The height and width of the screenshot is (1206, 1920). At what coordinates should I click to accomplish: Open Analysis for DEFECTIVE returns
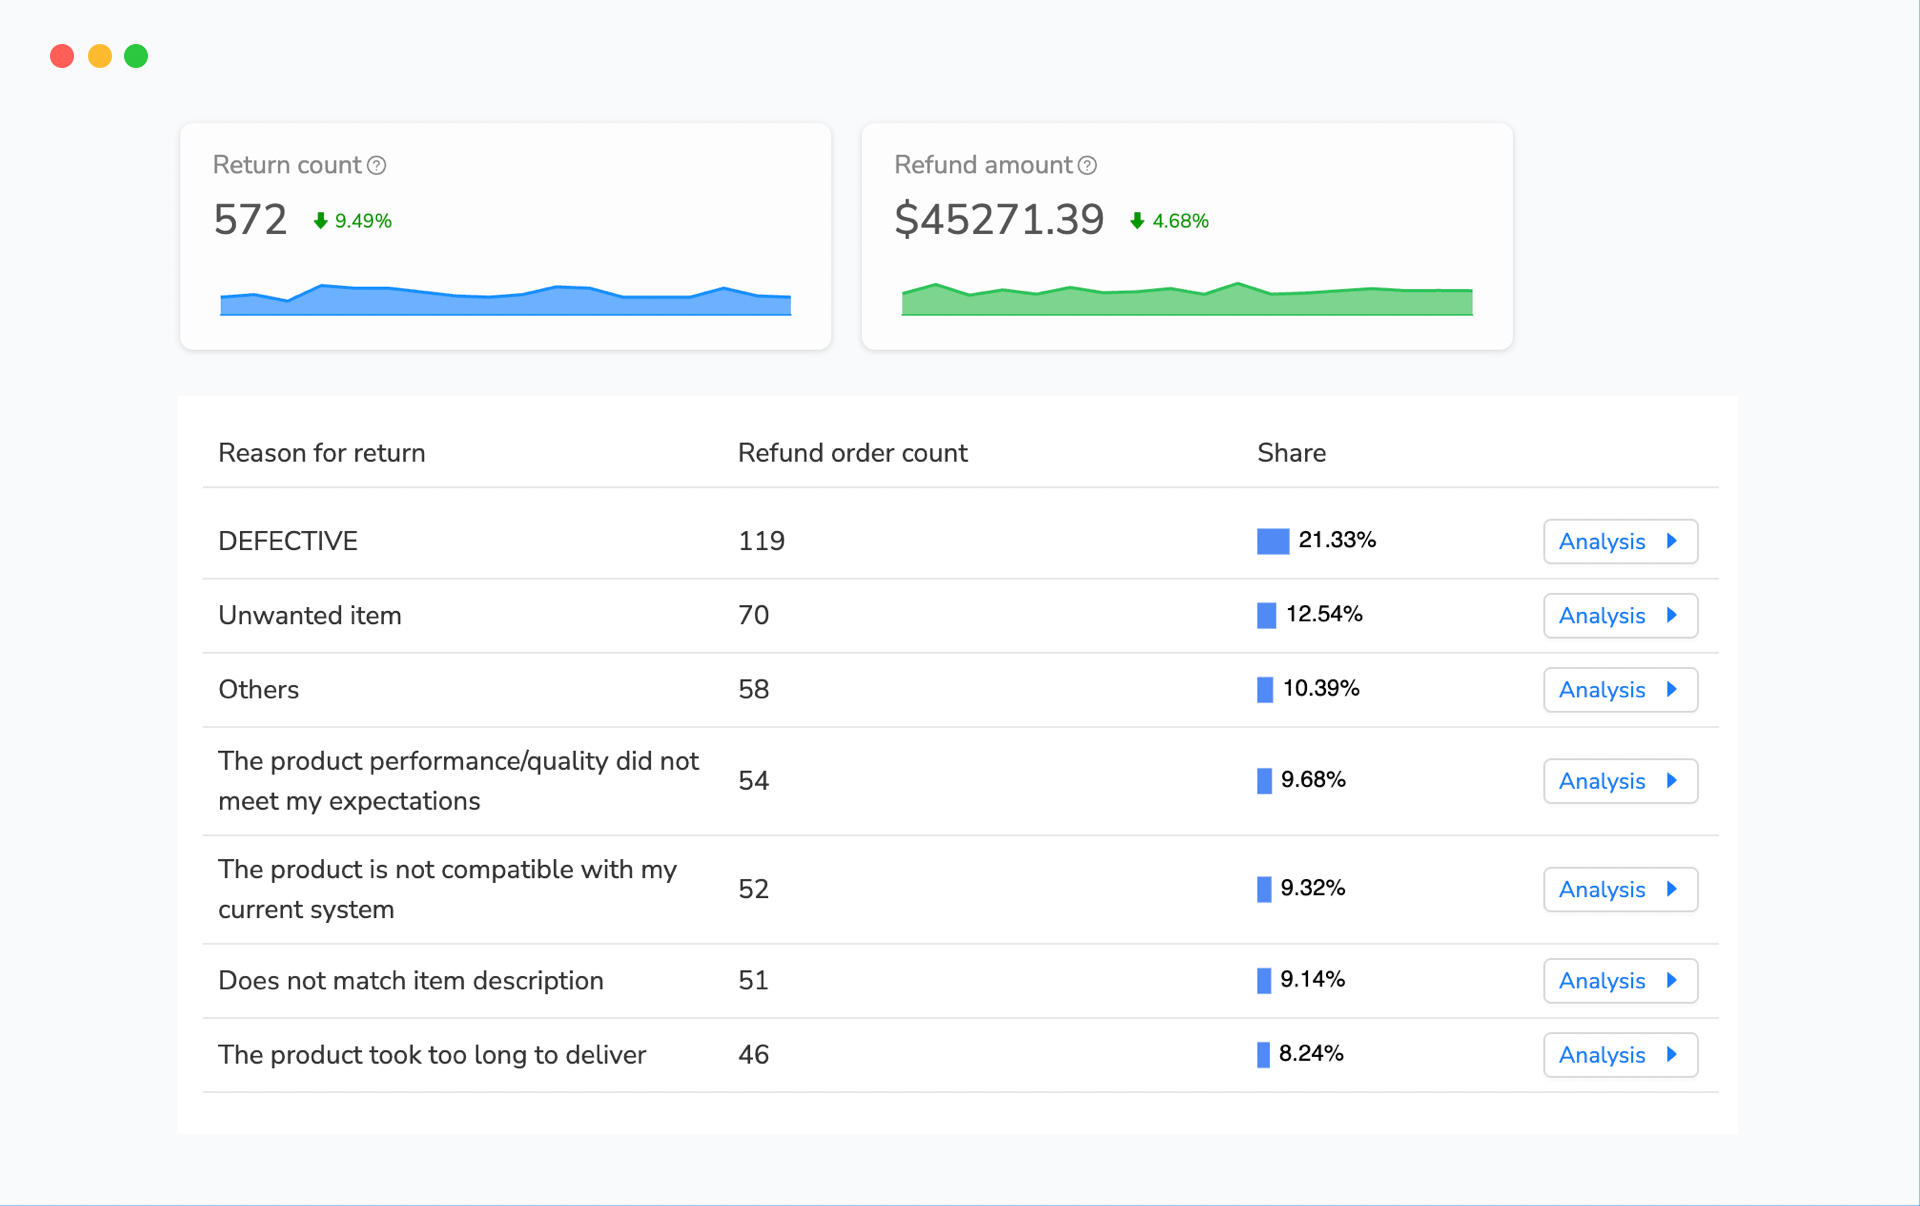tap(1620, 541)
